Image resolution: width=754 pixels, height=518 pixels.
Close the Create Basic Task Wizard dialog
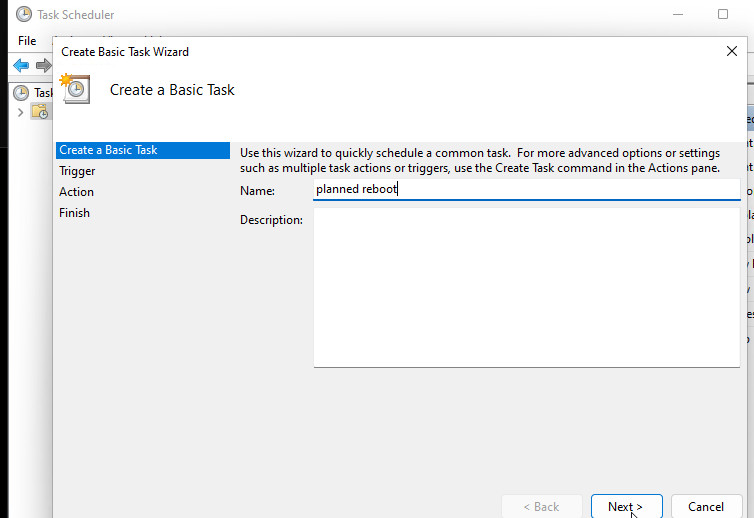click(x=732, y=51)
